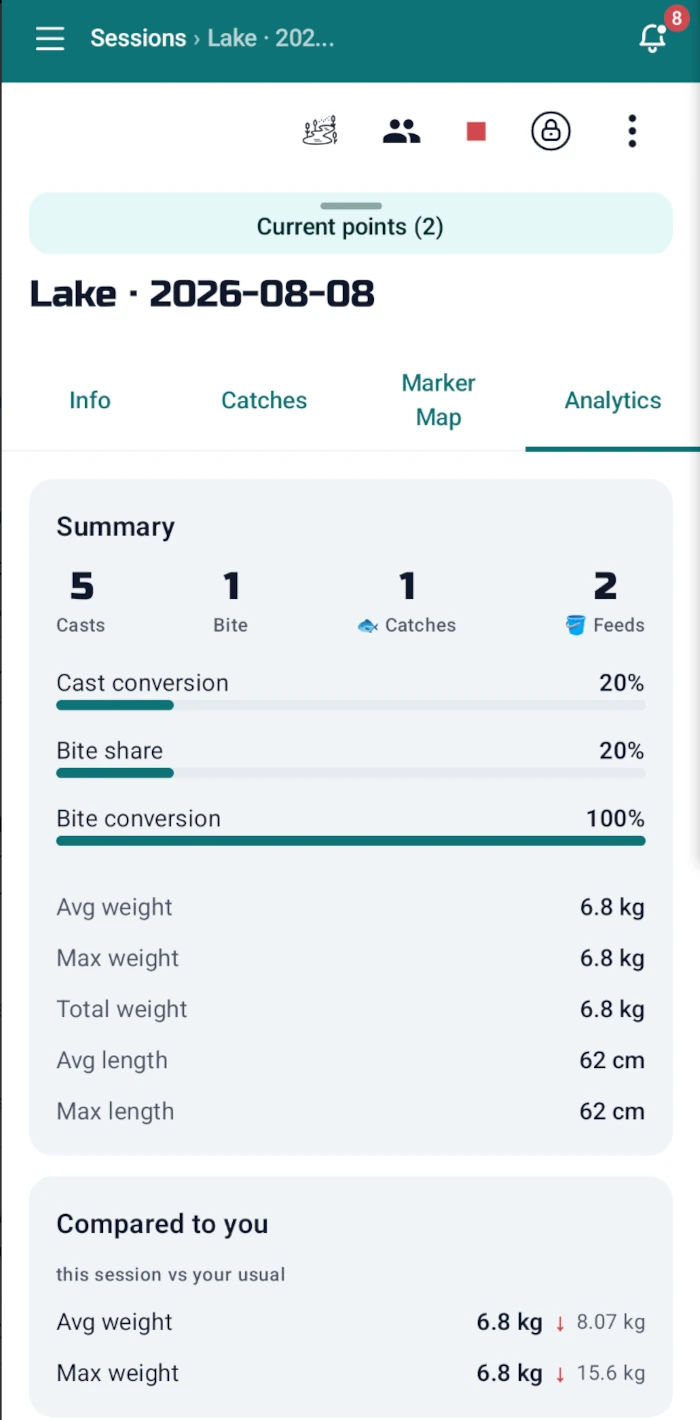Switch to the Info tab
The width and height of the screenshot is (700, 1420).
(x=90, y=400)
